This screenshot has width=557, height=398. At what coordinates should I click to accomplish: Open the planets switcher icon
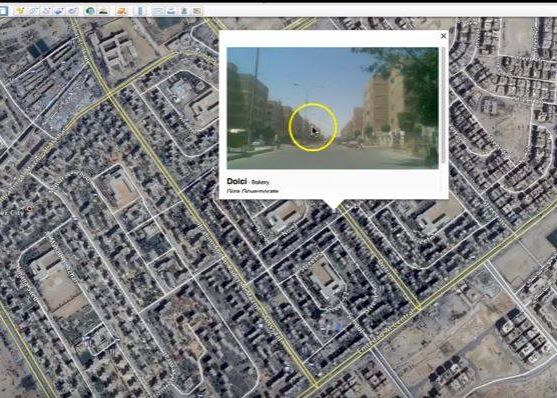121,11
